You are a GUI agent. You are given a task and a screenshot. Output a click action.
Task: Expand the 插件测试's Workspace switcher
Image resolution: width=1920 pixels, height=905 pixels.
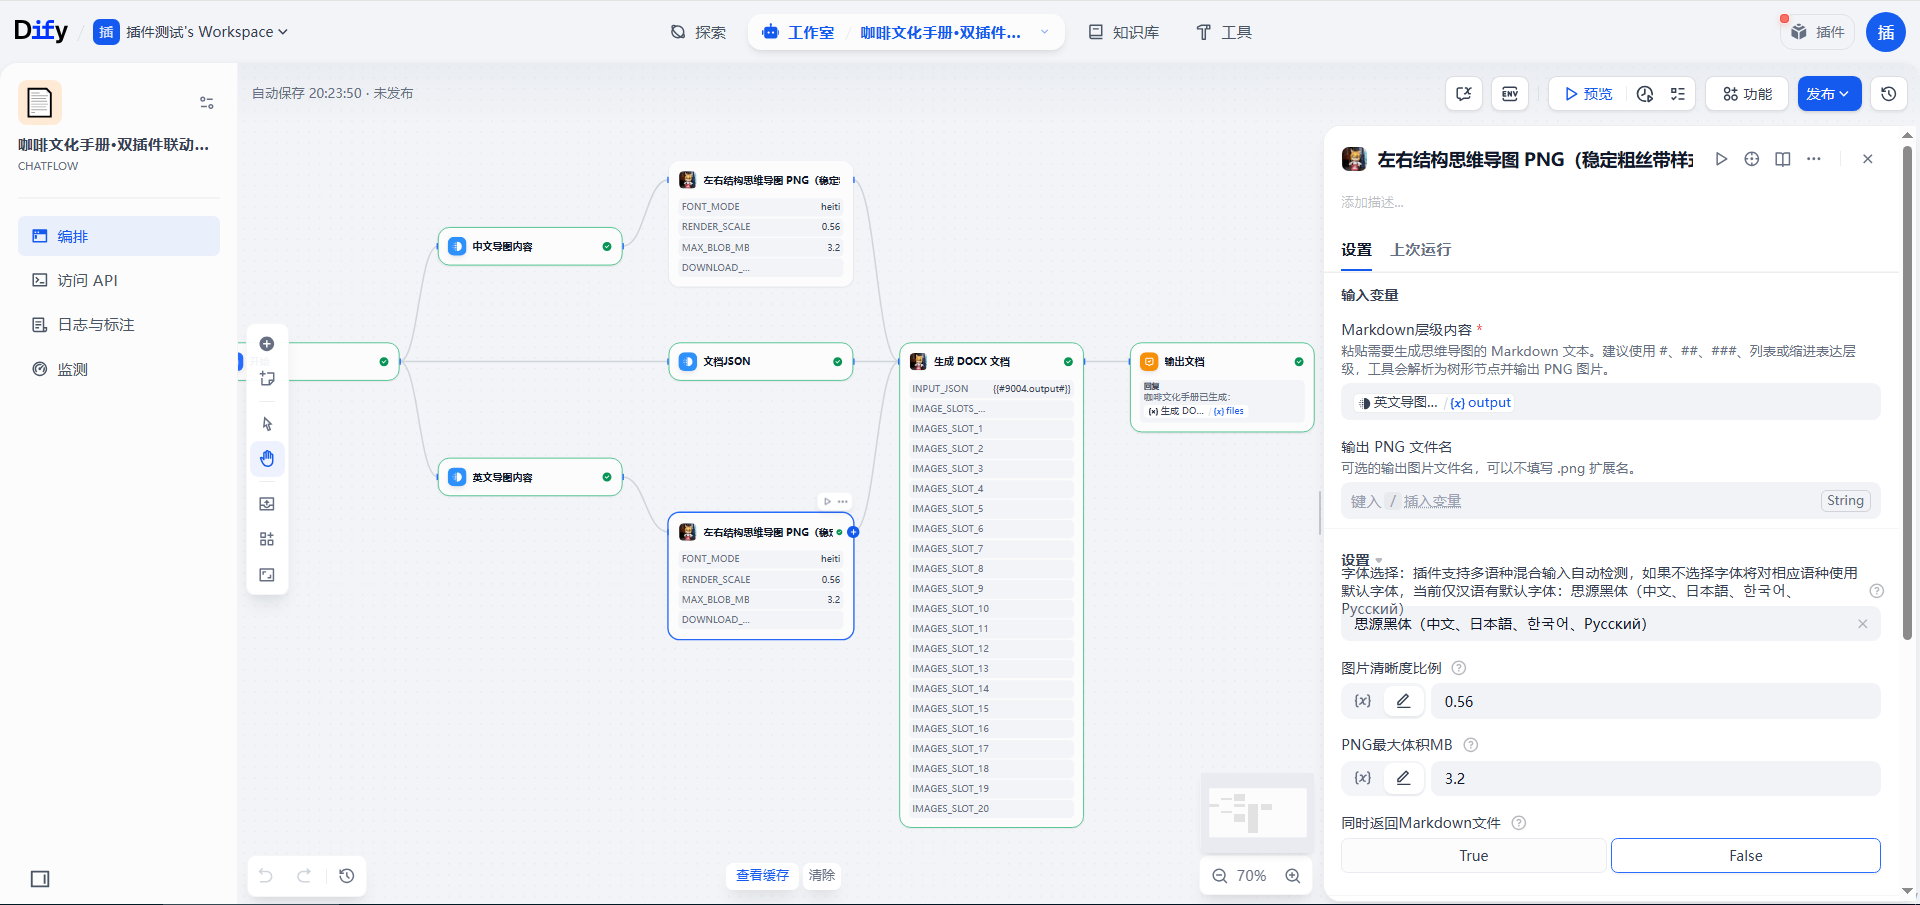click(190, 32)
